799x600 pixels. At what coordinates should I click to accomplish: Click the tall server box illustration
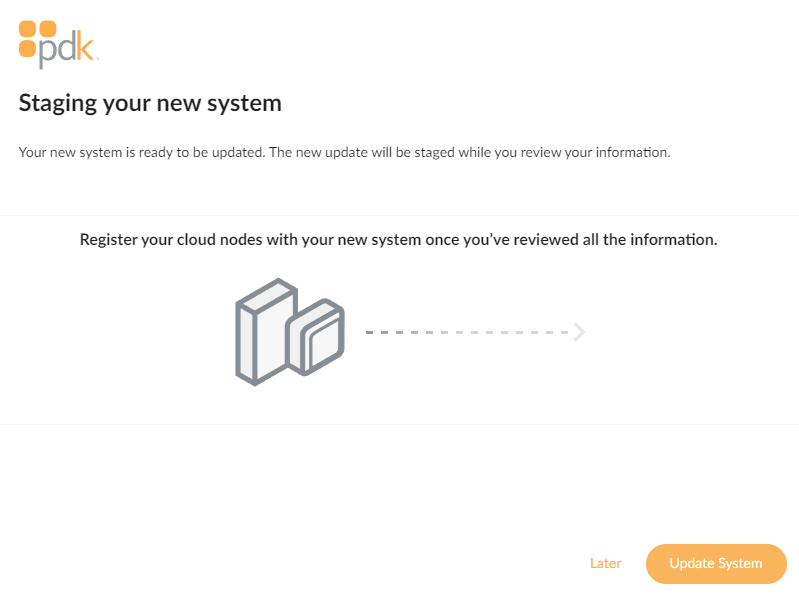pos(265,332)
